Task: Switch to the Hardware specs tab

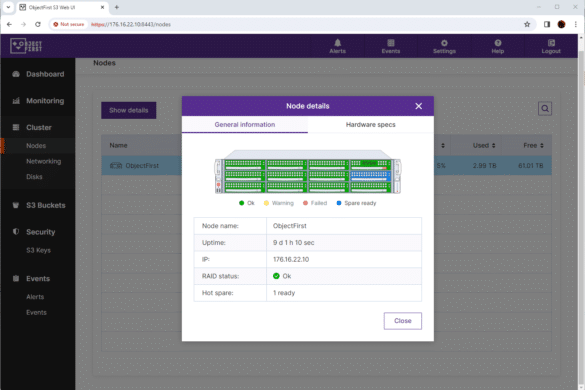Action: (370, 125)
